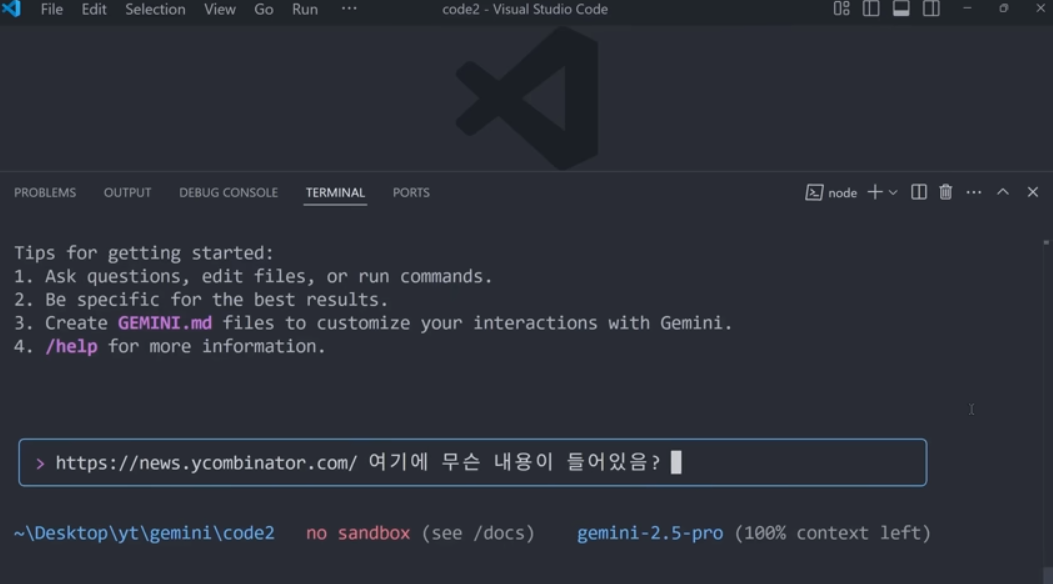The height and width of the screenshot is (584, 1053).
Task: Show more menu bar items via ellipsis
Action: tap(349, 9)
